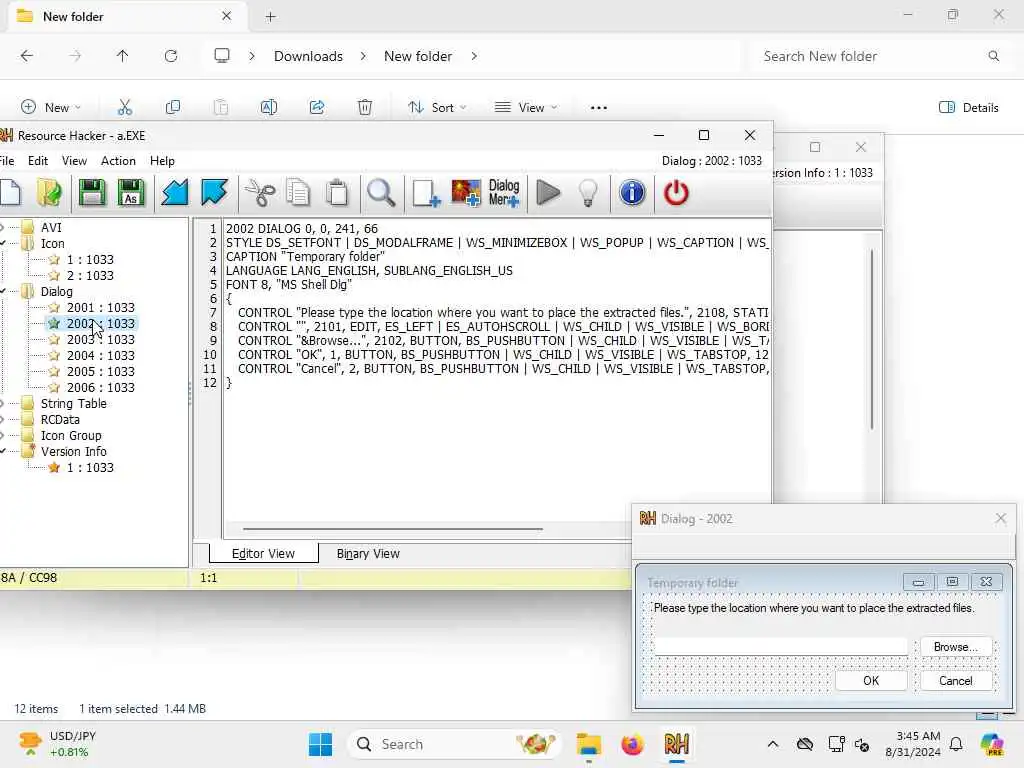1024x768 pixels.
Task: Click the USD/JPY widget on taskbar
Action: (57, 744)
